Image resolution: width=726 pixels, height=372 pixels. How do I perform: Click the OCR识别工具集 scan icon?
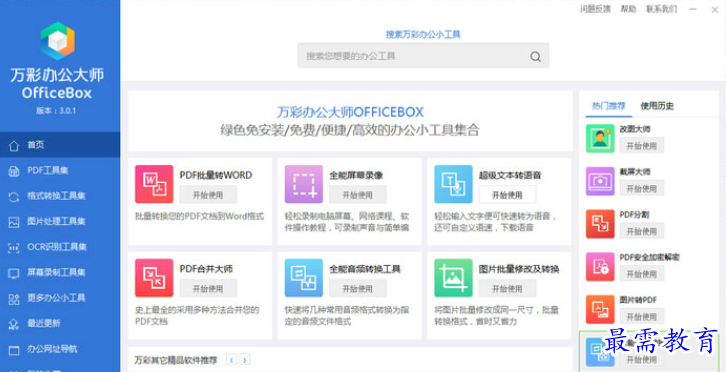14,247
